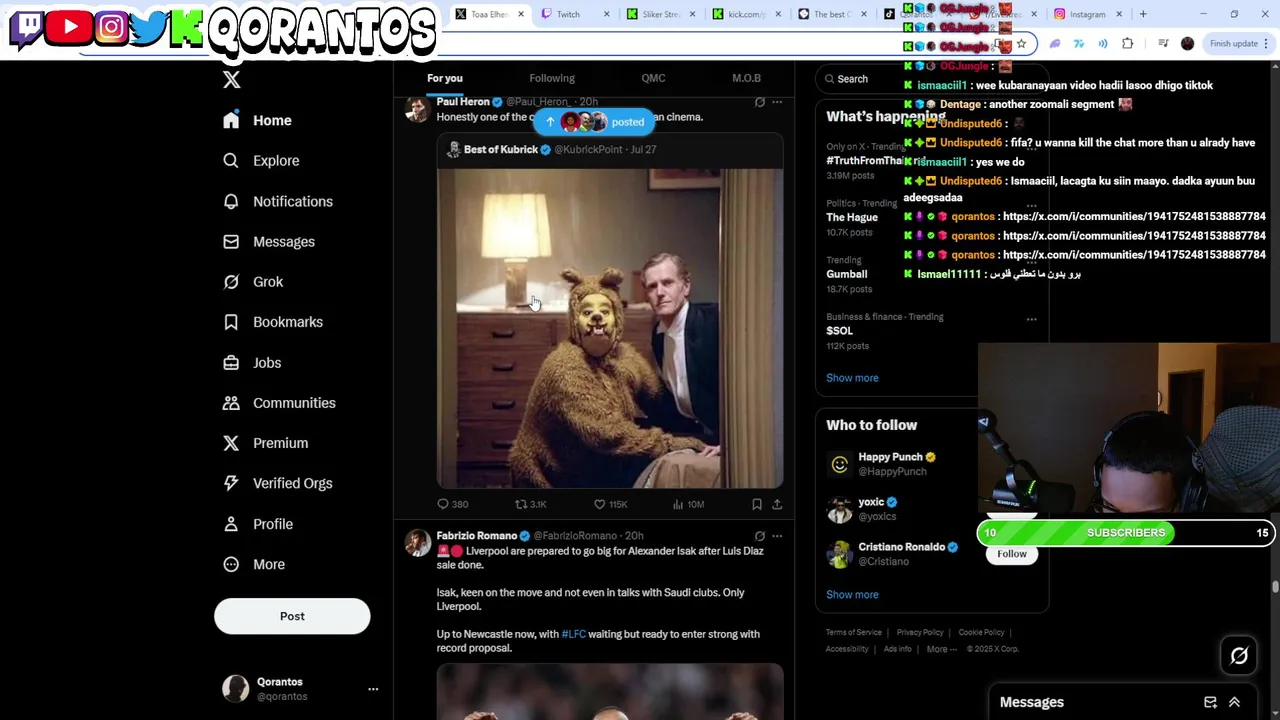This screenshot has width=1280, height=720.
Task: Bookmark the Paul Heron post
Action: click(x=757, y=504)
